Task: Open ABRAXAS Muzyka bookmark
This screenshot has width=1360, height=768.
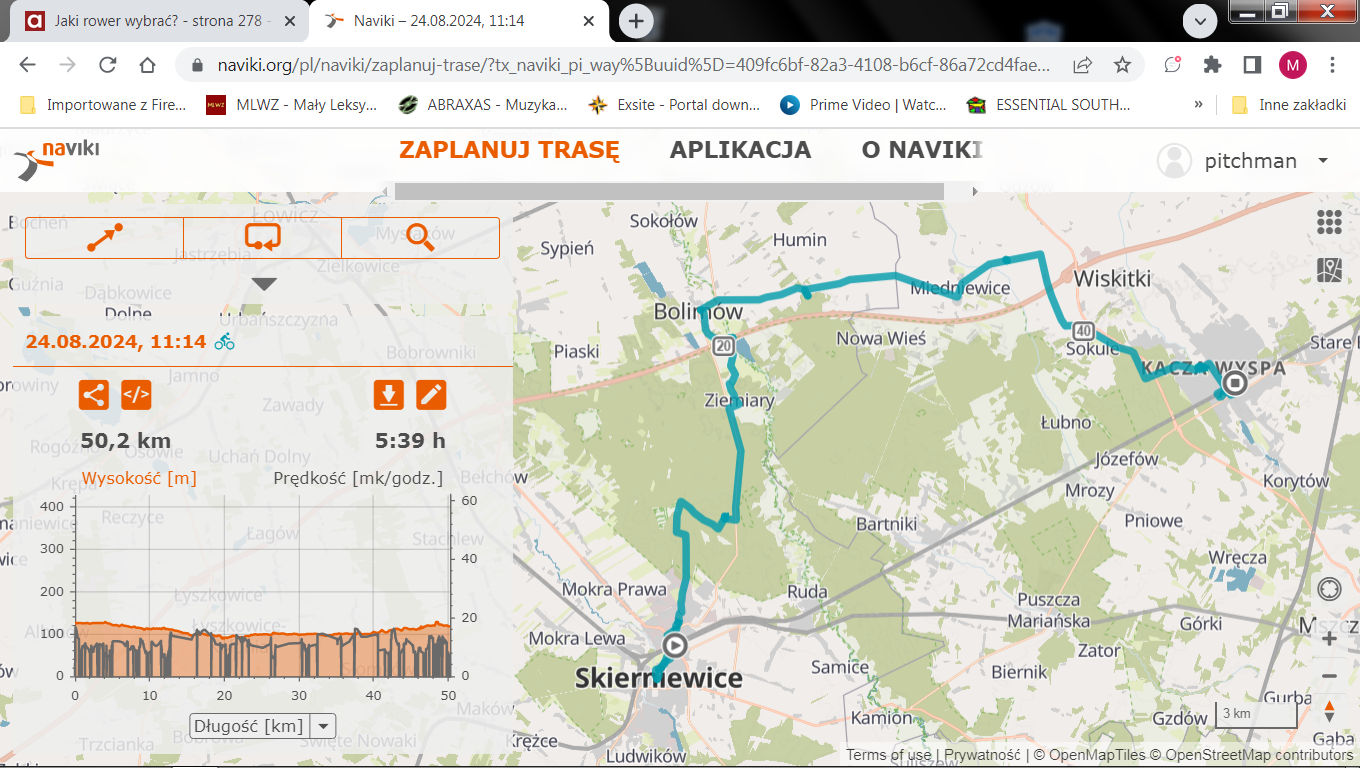Action: pyautogui.click(x=483, y=104)
